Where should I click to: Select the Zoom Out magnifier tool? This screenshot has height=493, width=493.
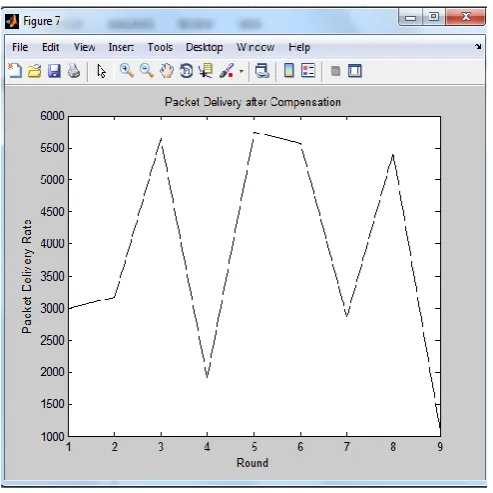click(147, 71)
